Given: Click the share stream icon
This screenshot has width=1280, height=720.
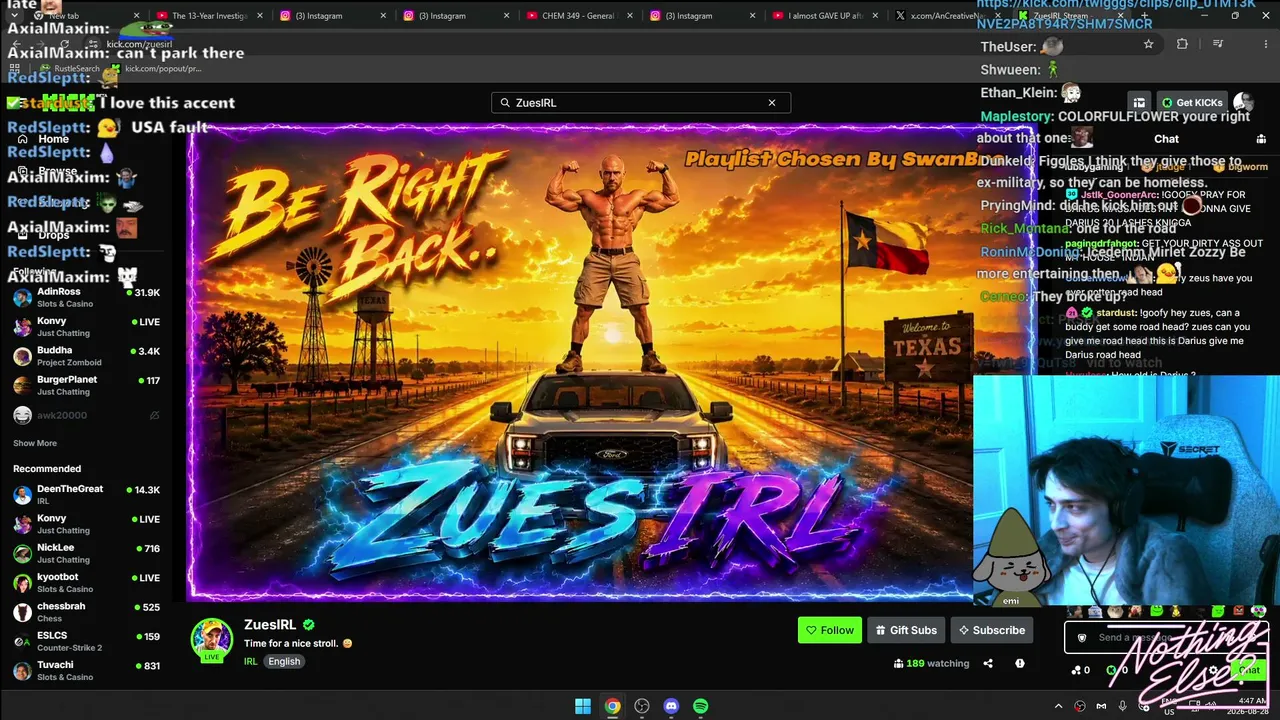Looking at the screenshot, I should pos(988,663).
